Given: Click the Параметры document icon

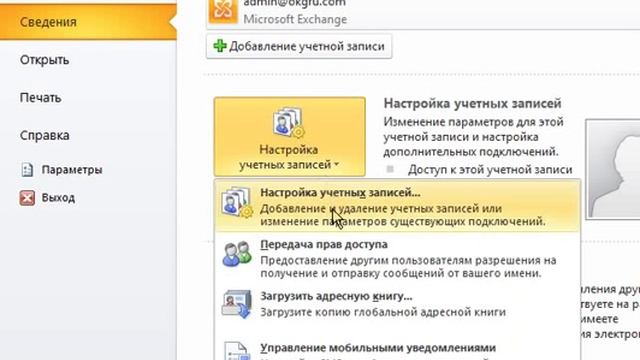Looking at the screenshot, I should (x=27, y=170).
